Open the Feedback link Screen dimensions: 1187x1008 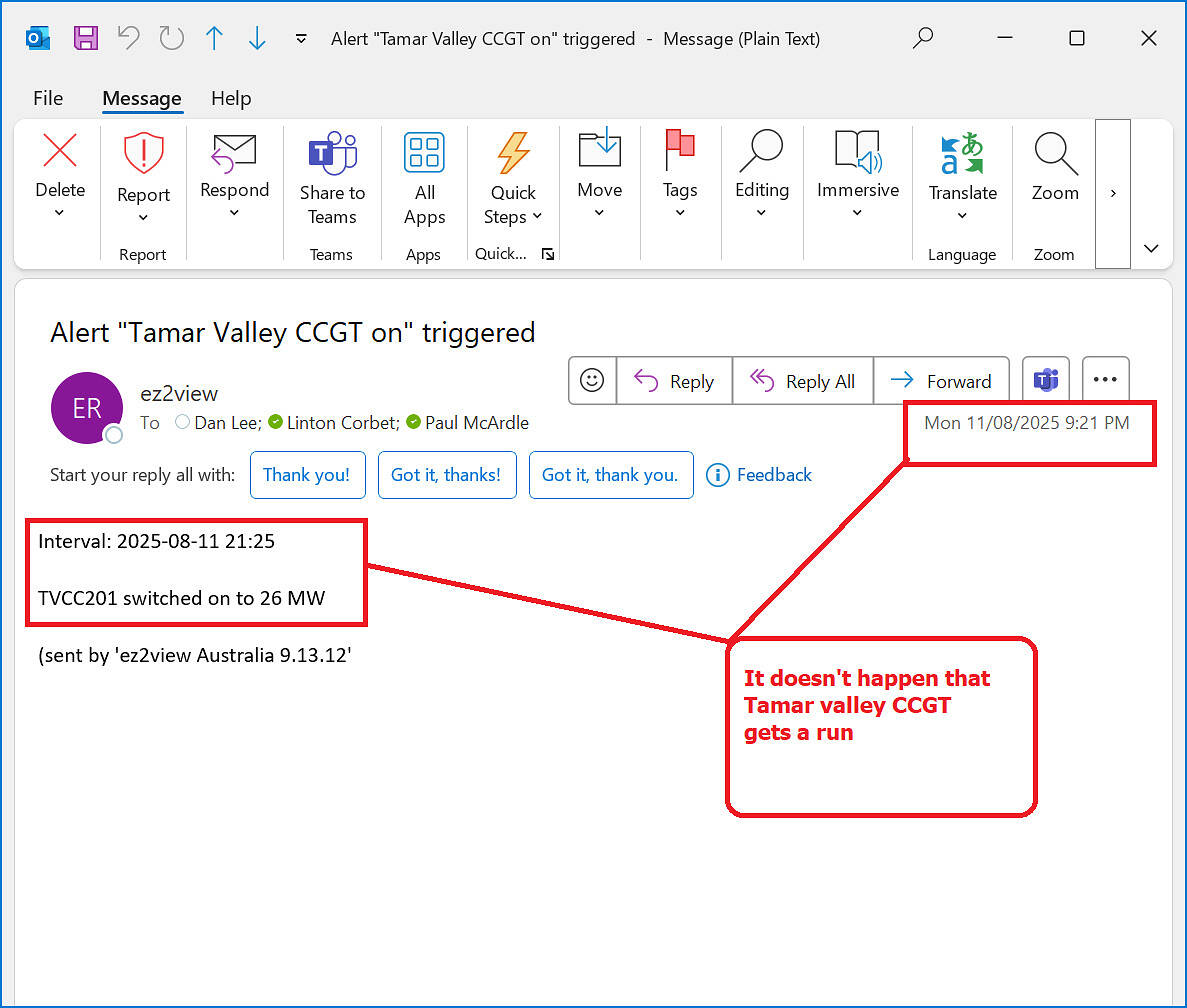click(x=759, y=475)
